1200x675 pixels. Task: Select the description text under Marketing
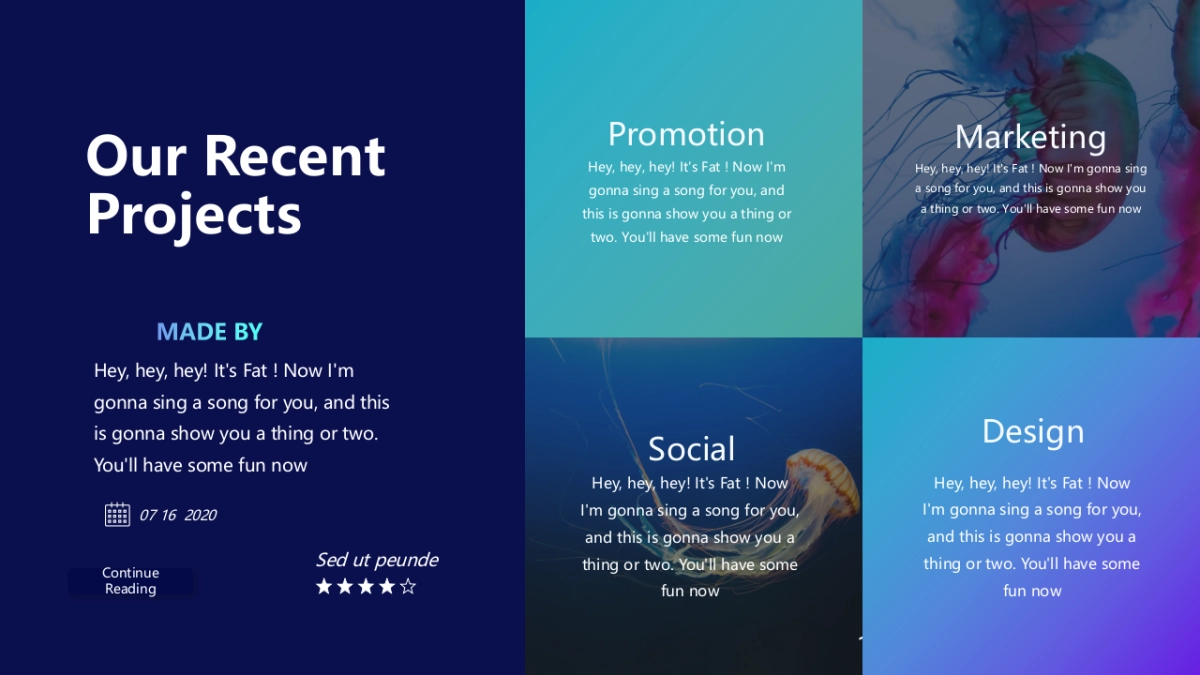1030,189
